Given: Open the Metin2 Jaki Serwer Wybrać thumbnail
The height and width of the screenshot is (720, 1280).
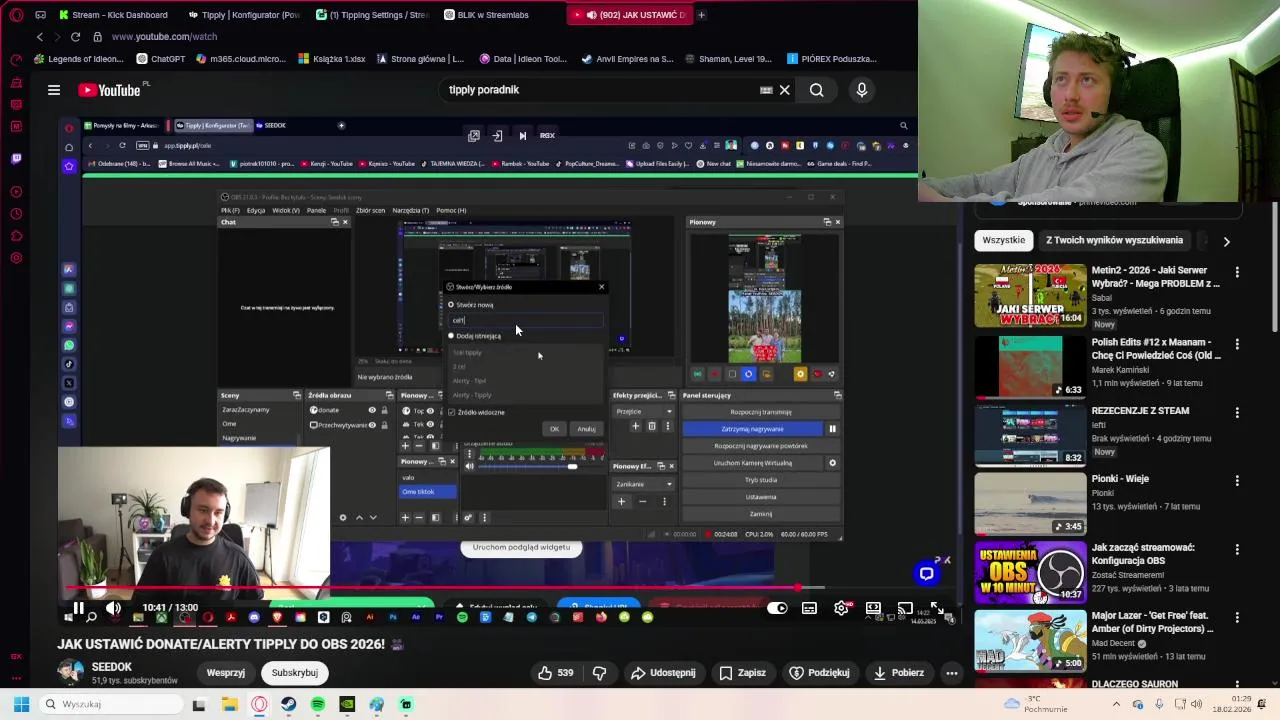Looking at the screenshot, I should 1030,295.
